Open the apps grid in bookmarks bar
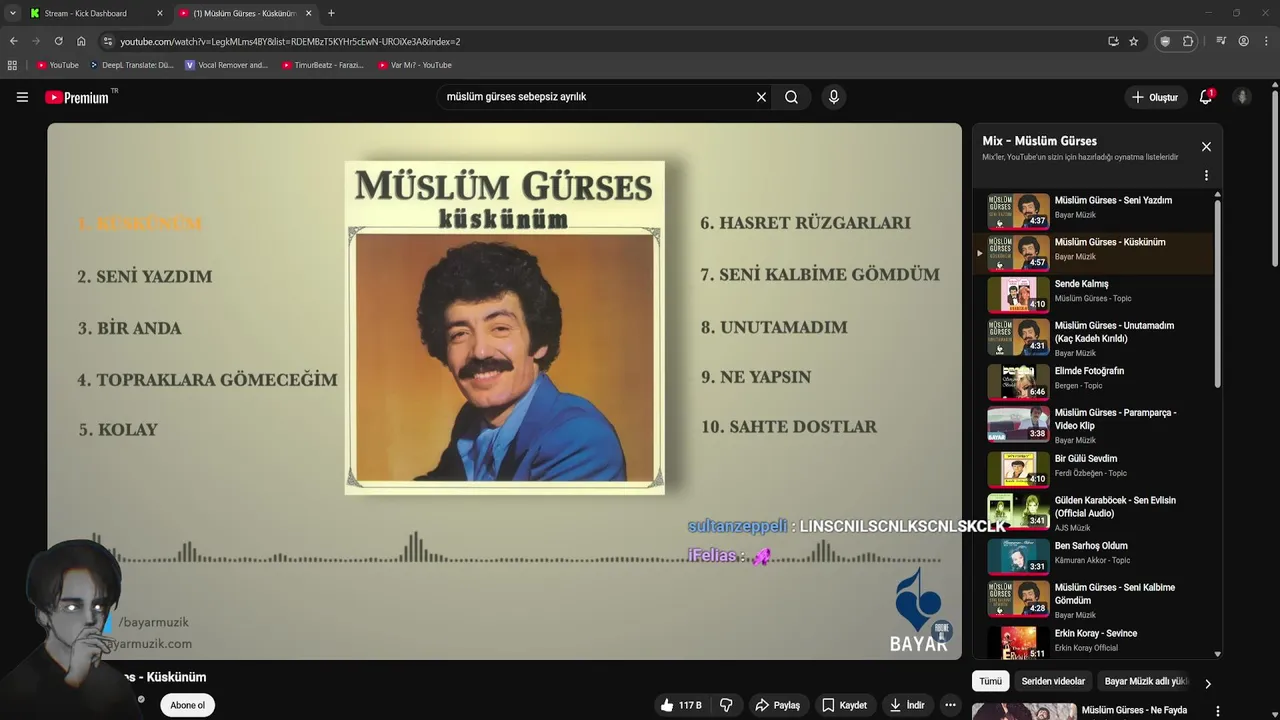1280x720 pixels. [12, 65]
